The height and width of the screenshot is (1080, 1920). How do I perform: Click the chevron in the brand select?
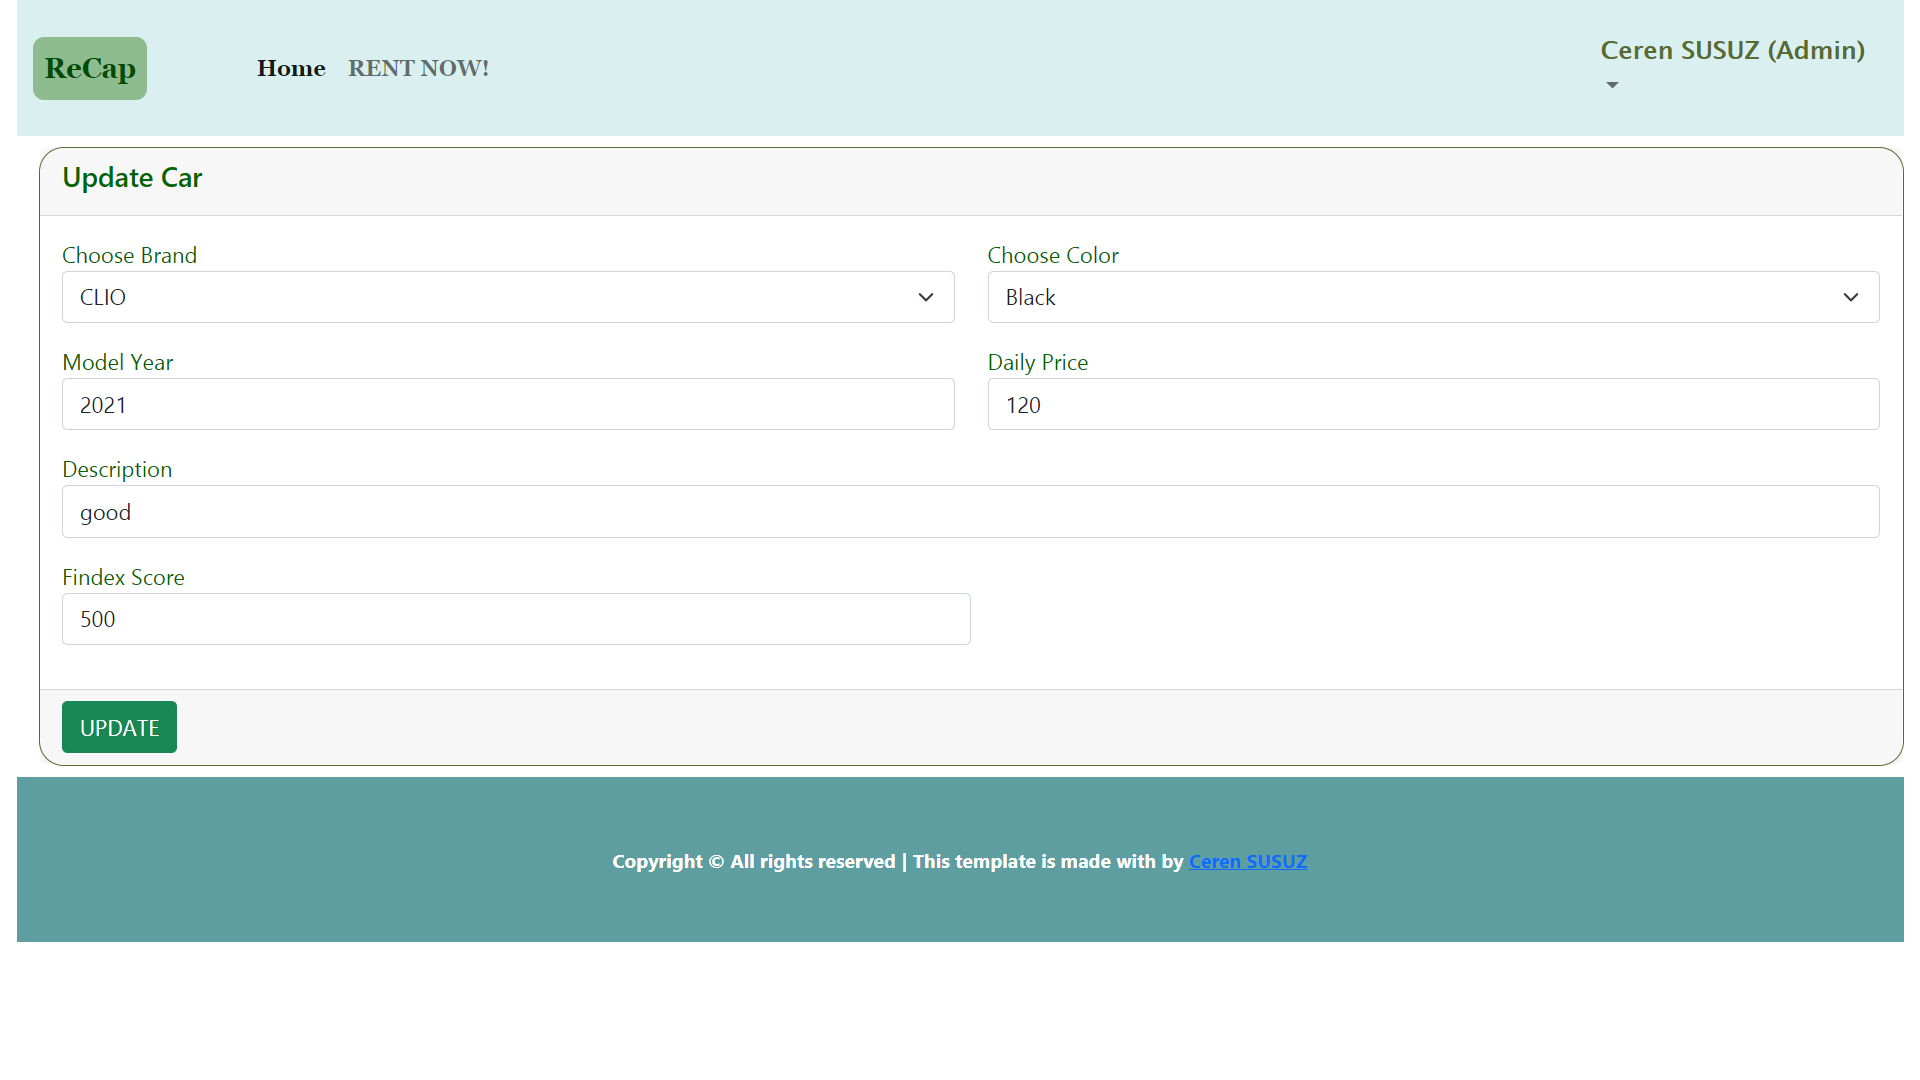coord(925,297)
